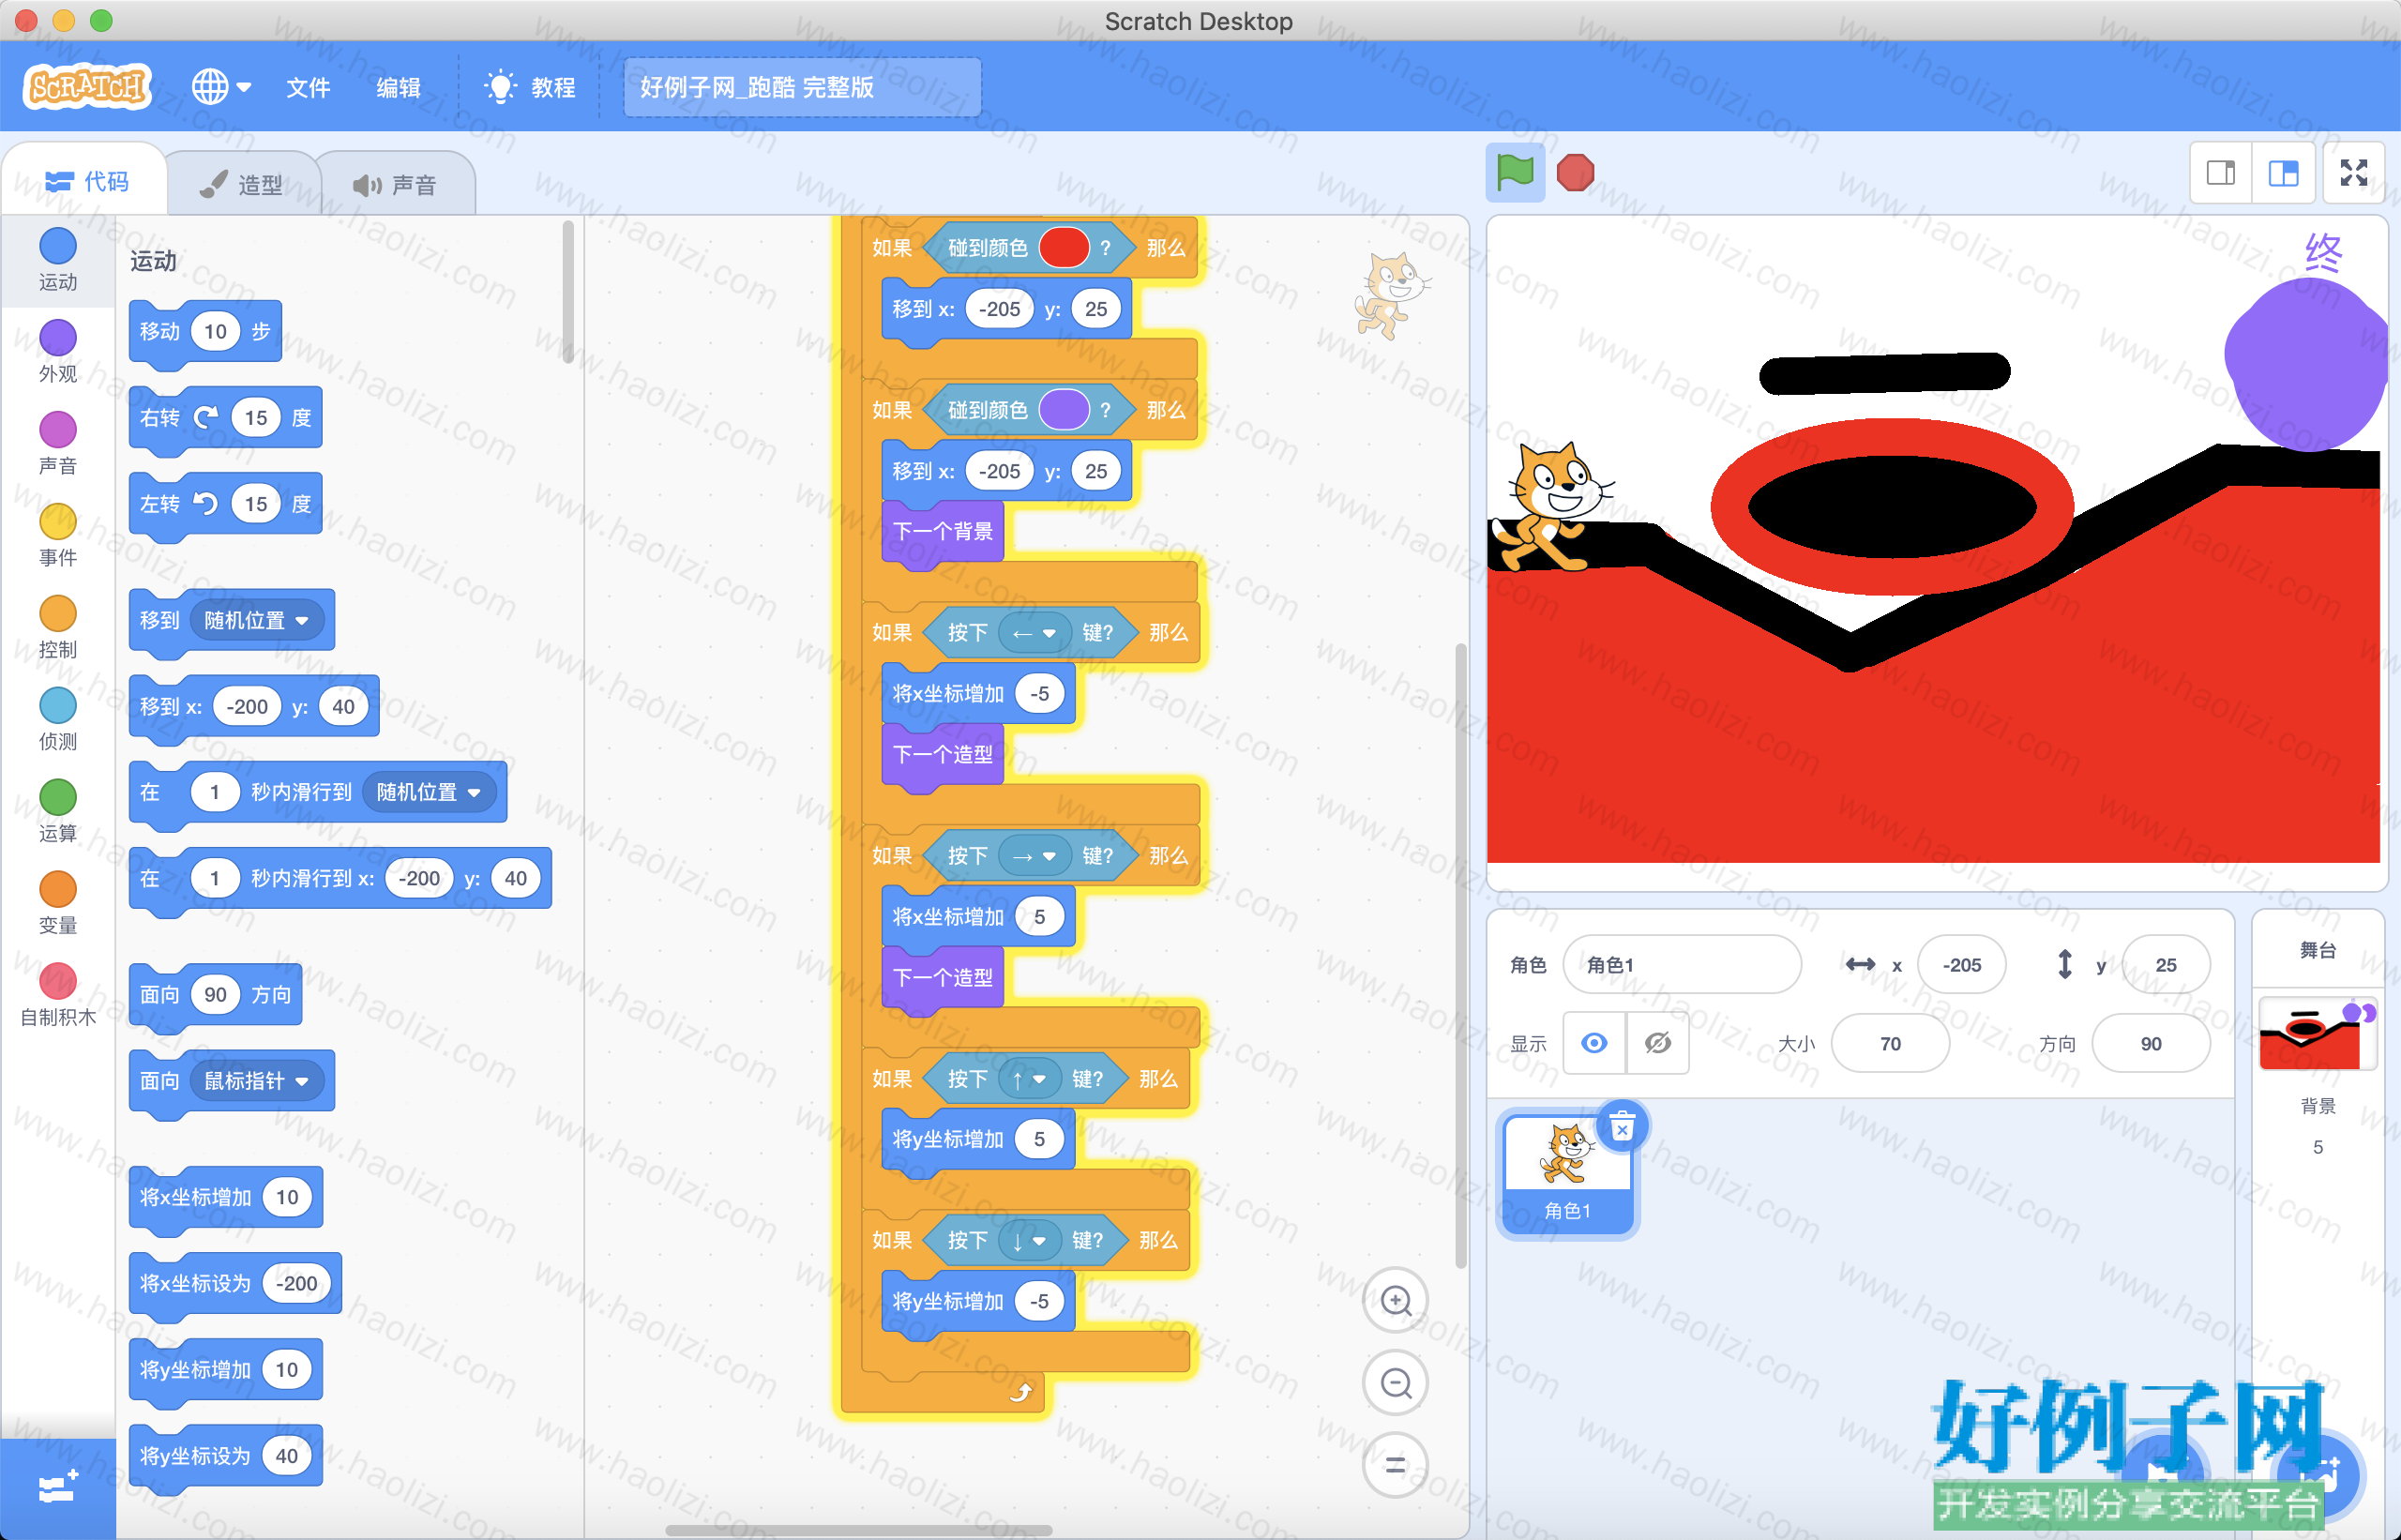The height and width of the screenshot is (1540, 2401).
Task: Click the add extension button
Action: click(x=58, y=1488)
